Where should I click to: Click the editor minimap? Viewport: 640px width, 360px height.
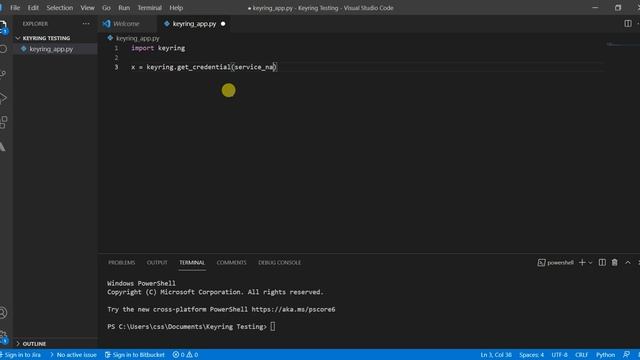pos(621,44)
